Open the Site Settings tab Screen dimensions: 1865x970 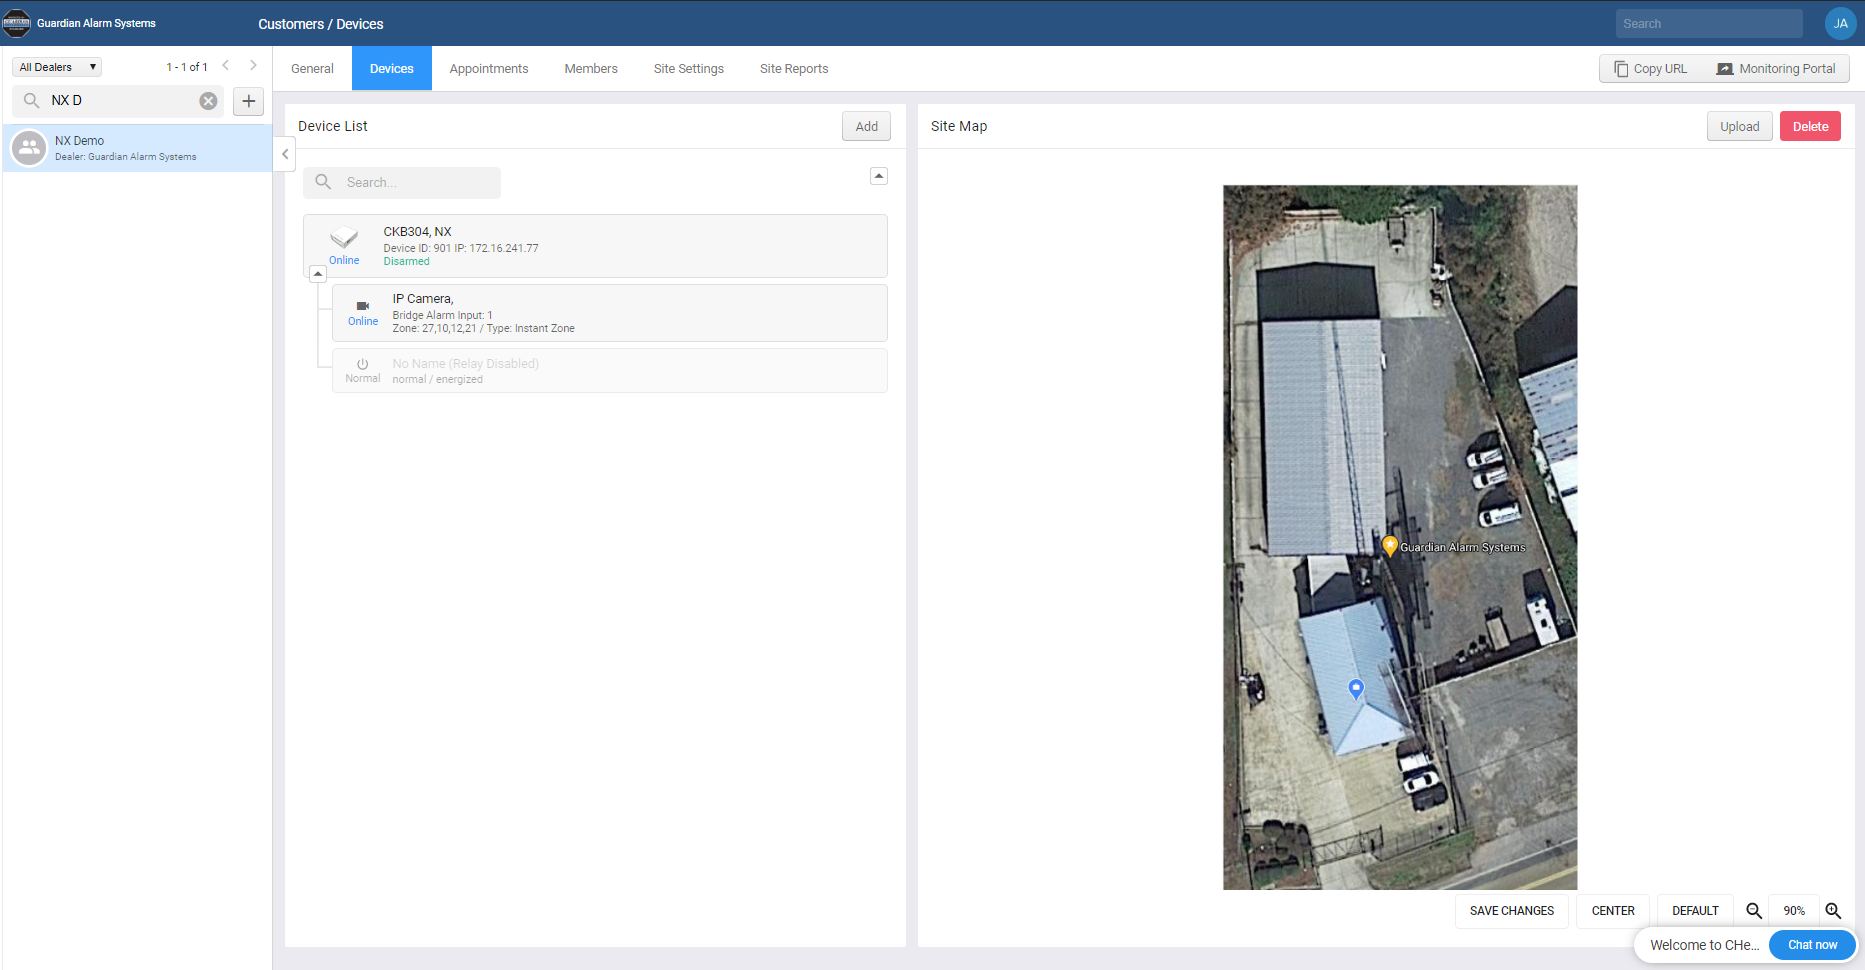pyautogui.click(x=688, y=69)
